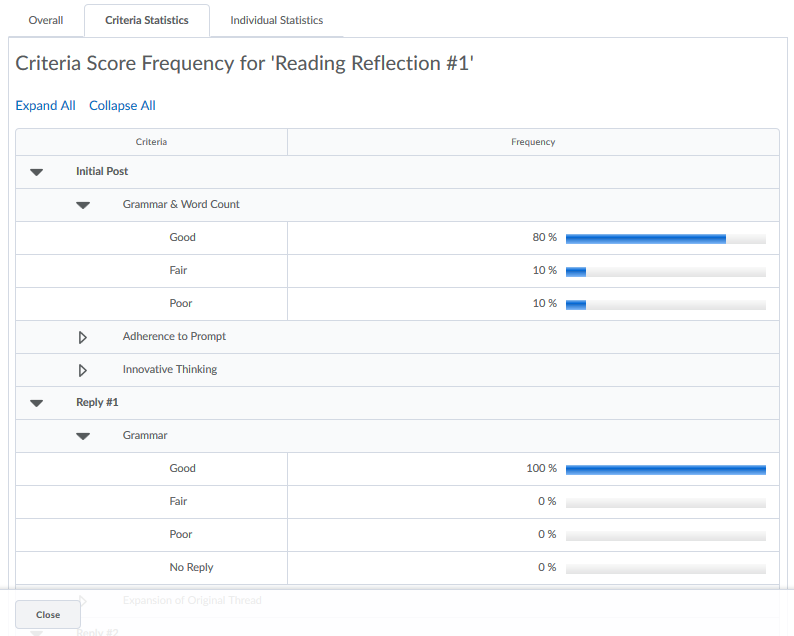
Task: Click the 100 % value text
Action: (541, 468)
